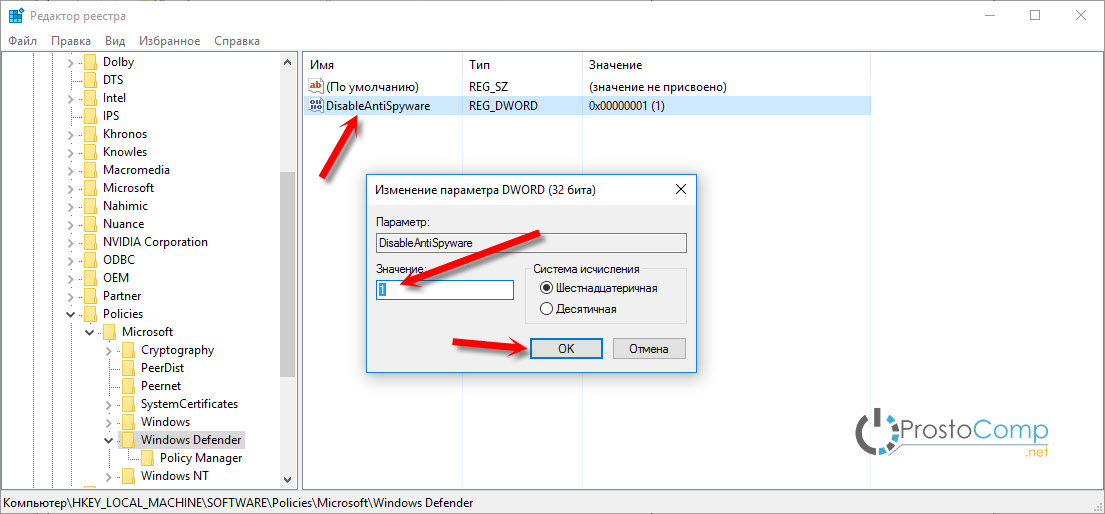Click the Dolby folder icon
The height and width of the screenshot is (514, 1105).
pos(90,62)
